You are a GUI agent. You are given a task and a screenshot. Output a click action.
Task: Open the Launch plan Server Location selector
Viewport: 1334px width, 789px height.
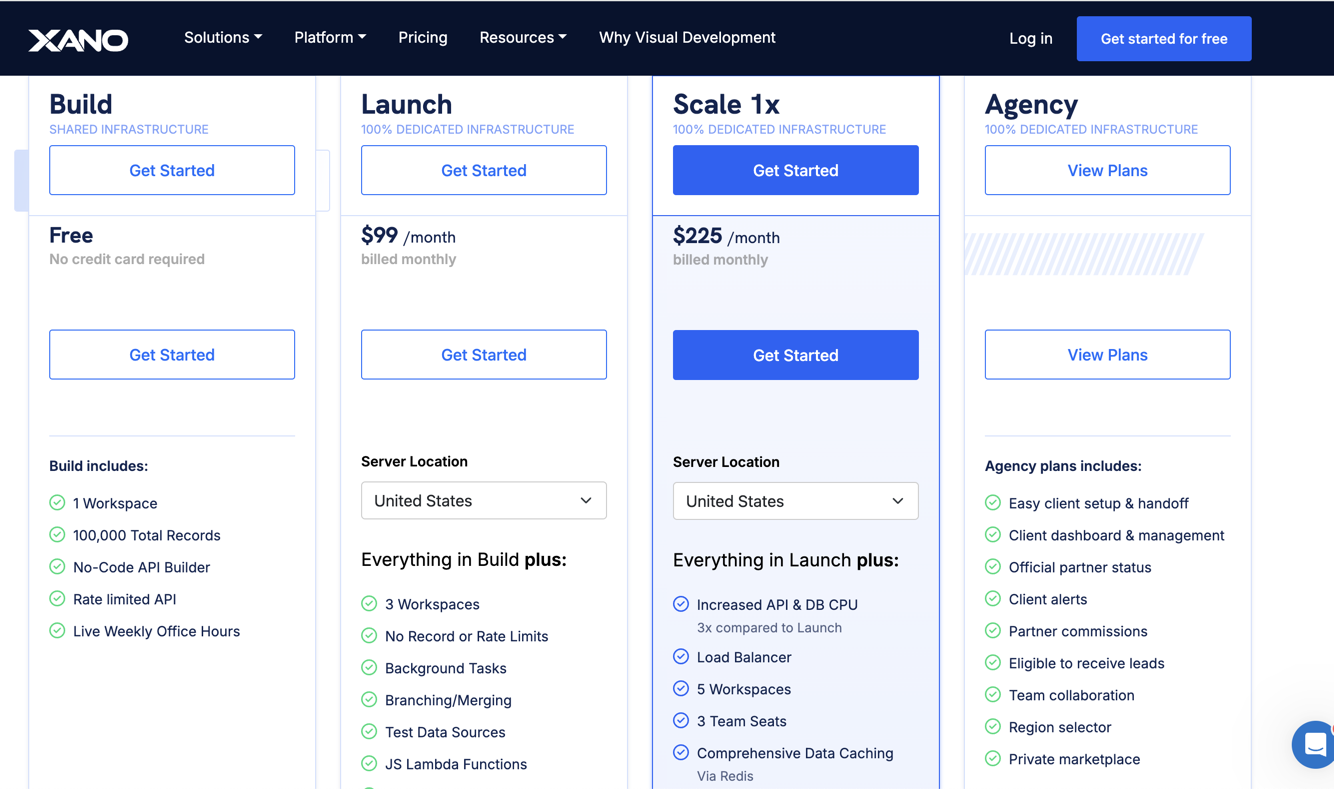(483, 500)
